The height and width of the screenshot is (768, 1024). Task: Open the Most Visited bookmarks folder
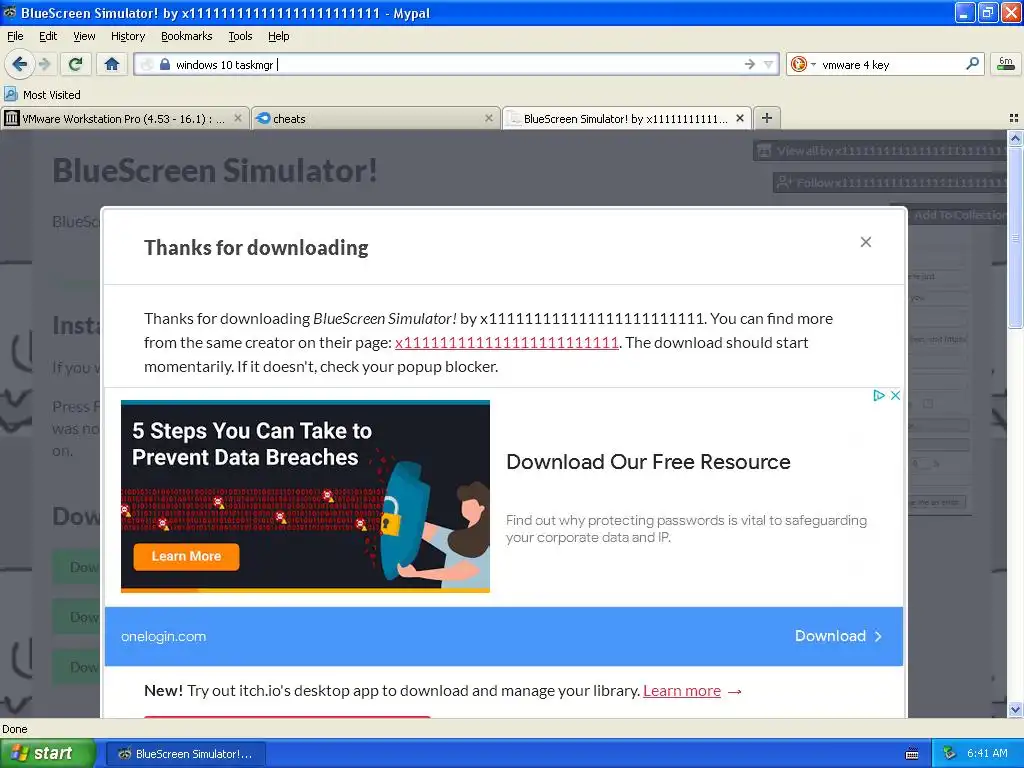[42, 95]
